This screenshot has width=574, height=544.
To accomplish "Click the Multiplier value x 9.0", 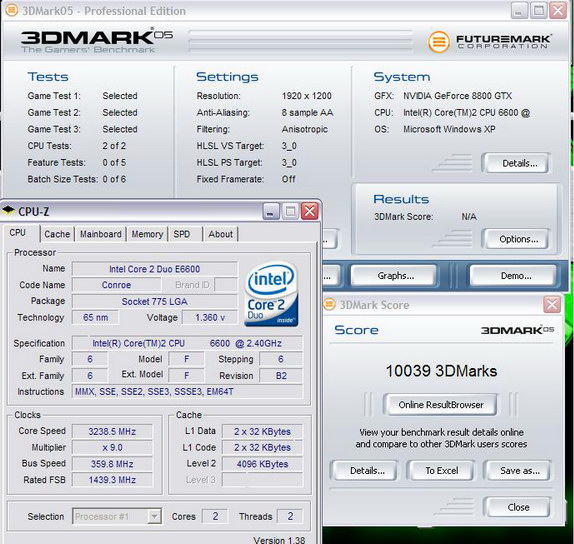I will click(x=112, y=448).
